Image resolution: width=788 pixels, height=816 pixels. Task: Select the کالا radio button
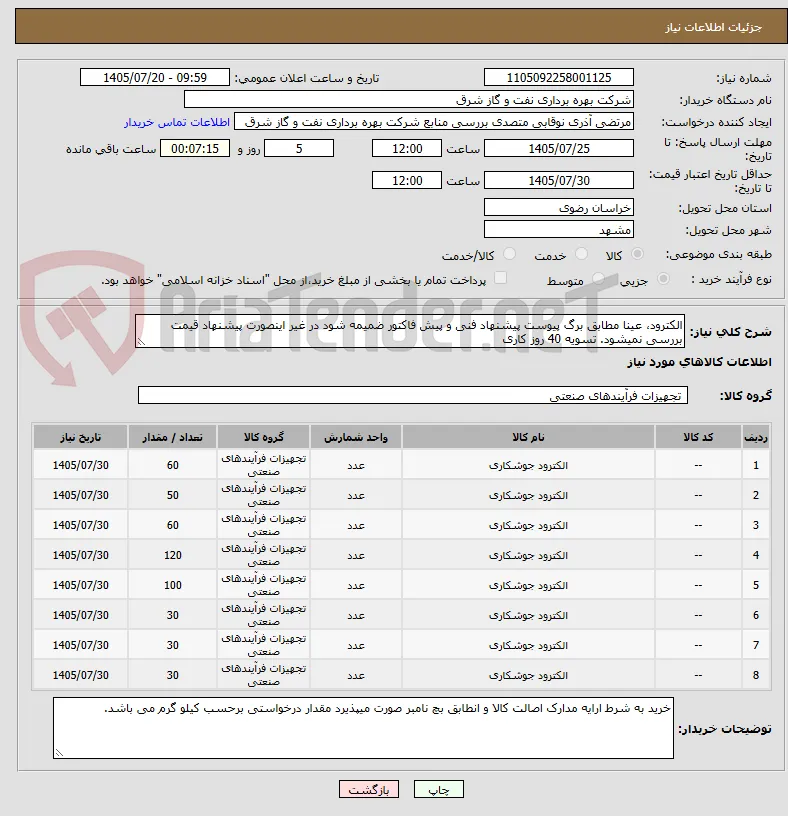(637, 254)
